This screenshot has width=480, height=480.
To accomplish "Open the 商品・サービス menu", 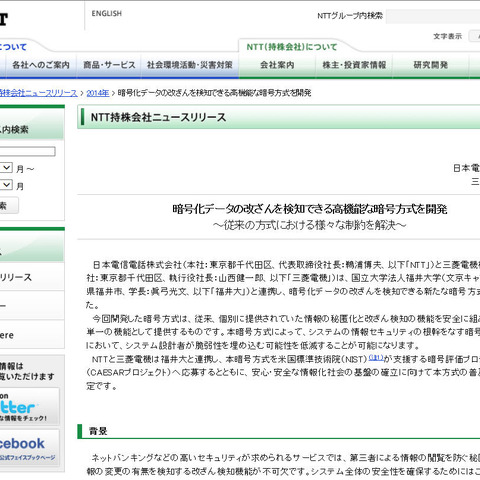I will coord(109,65).
